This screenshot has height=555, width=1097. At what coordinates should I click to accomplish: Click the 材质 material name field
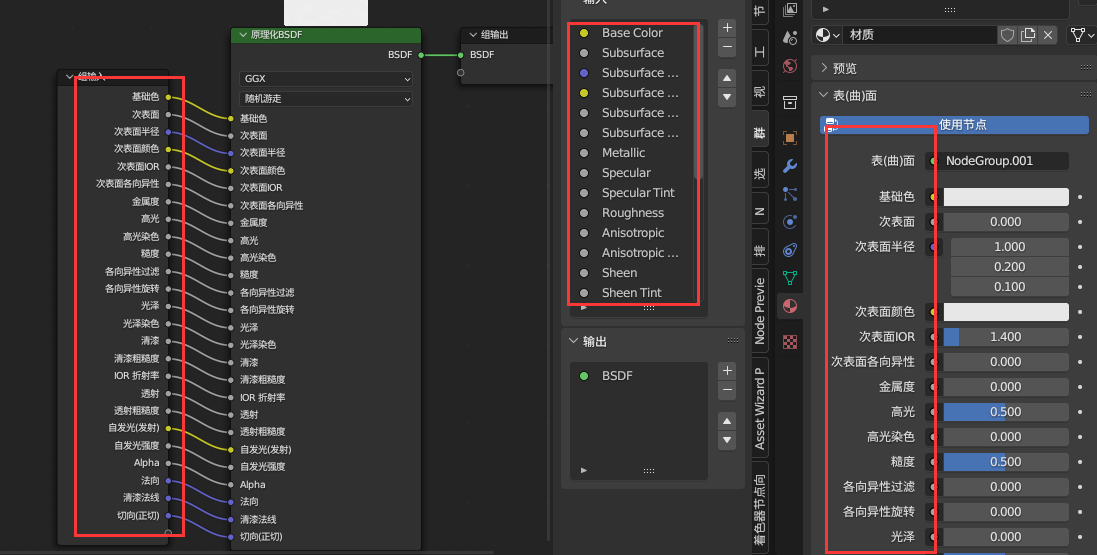pos(921,35)
